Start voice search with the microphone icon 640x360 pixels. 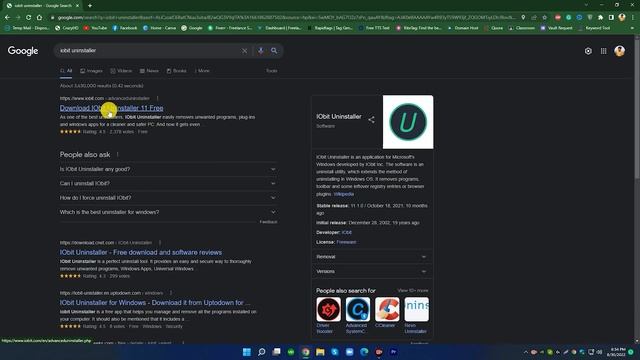click(260, 51)
